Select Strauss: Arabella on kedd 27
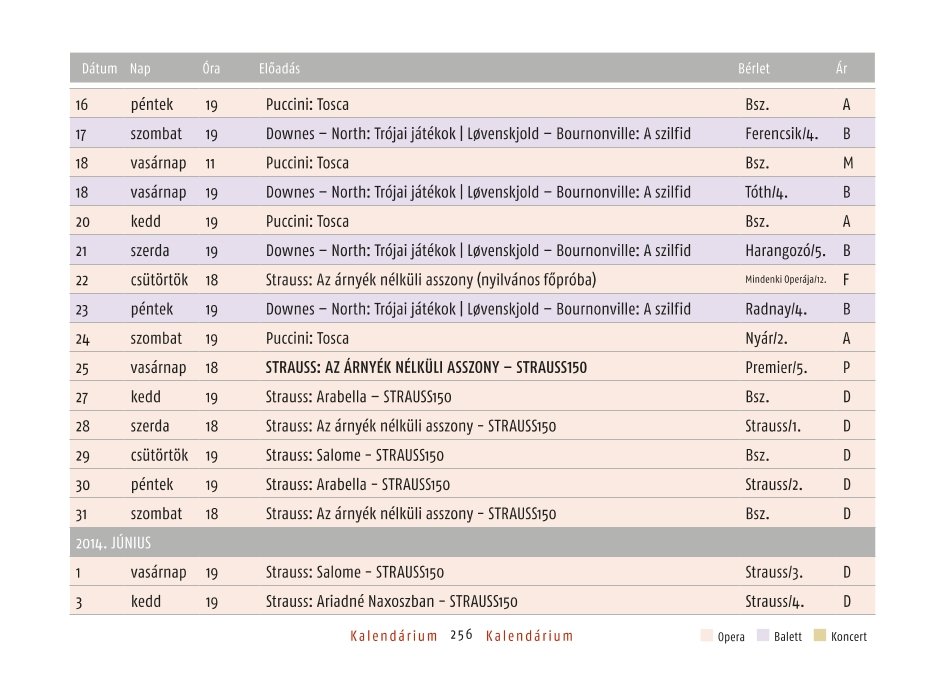This screenshot has height=679, width=944. tap(358, 397)
